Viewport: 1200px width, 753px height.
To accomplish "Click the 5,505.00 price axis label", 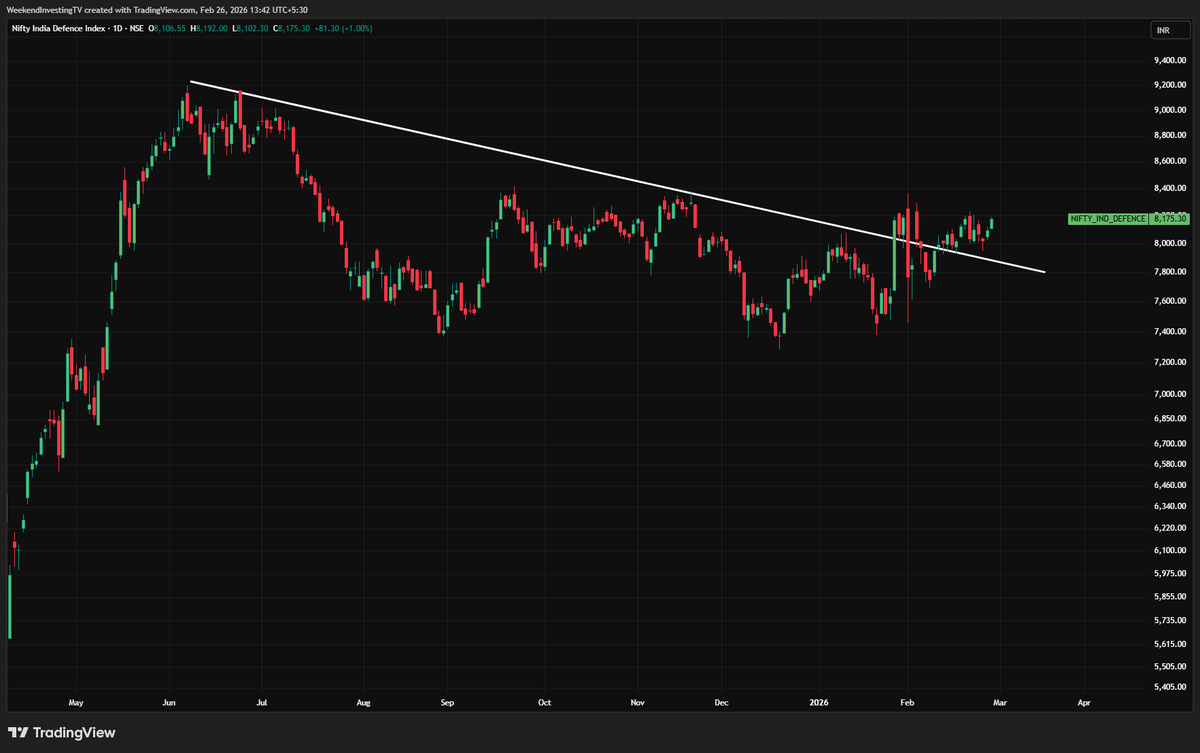I will (x=1170, y=666).
